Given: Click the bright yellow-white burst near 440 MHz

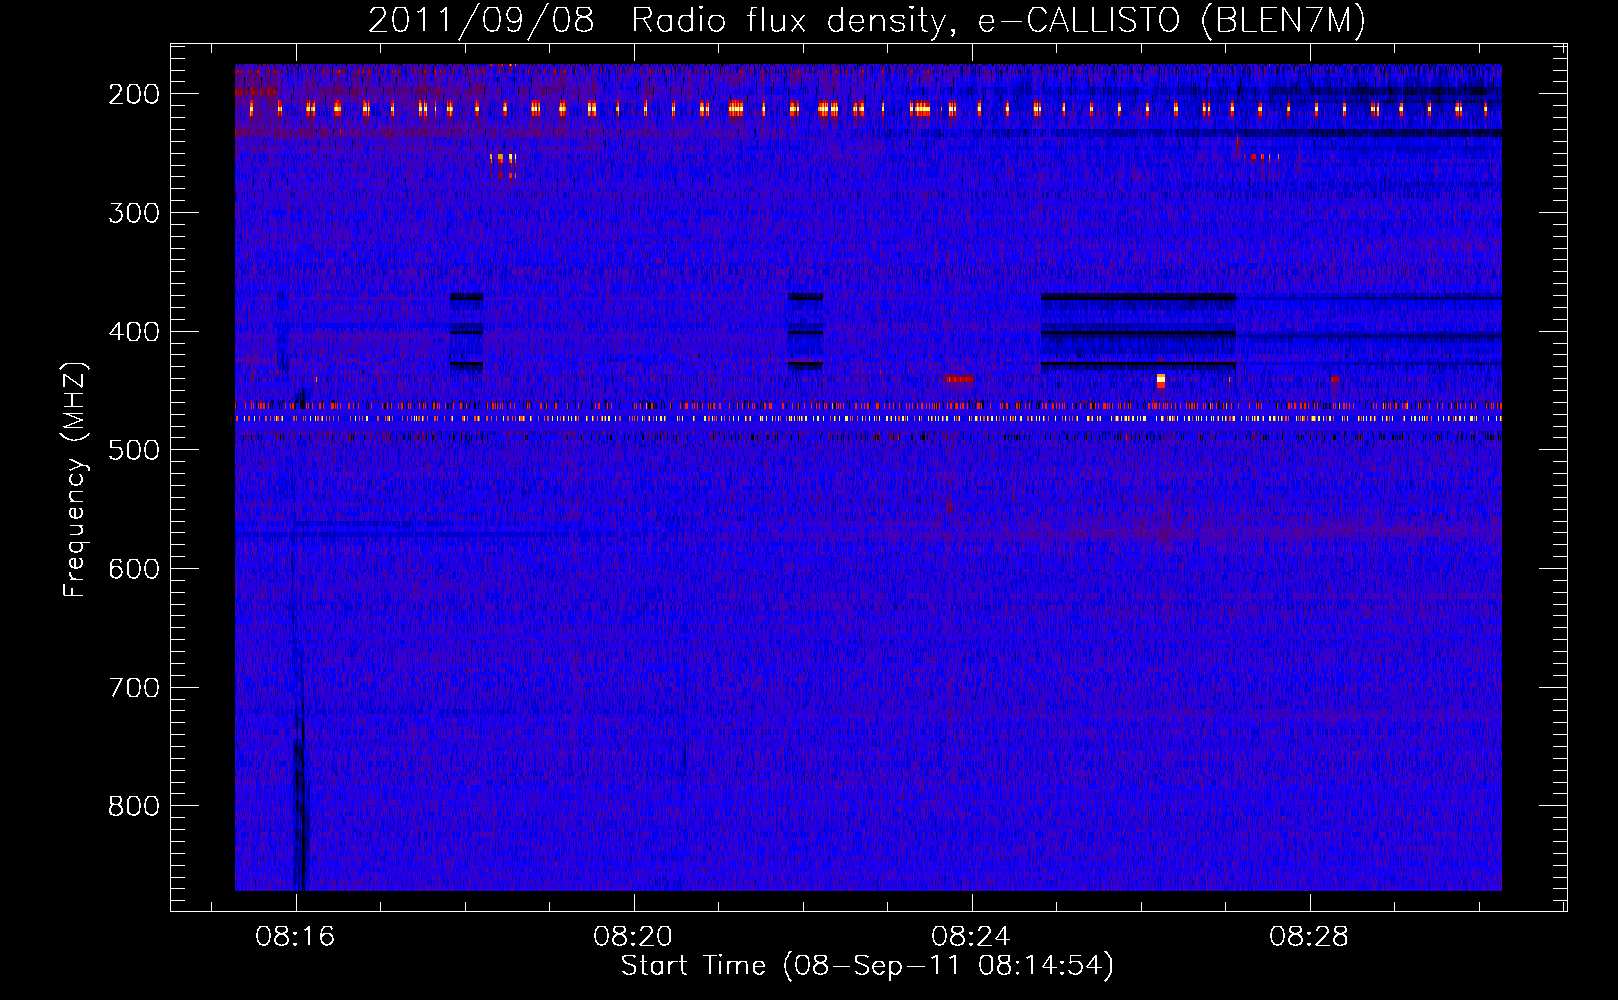Looking at the screenshot, I should pos(1161,380).
